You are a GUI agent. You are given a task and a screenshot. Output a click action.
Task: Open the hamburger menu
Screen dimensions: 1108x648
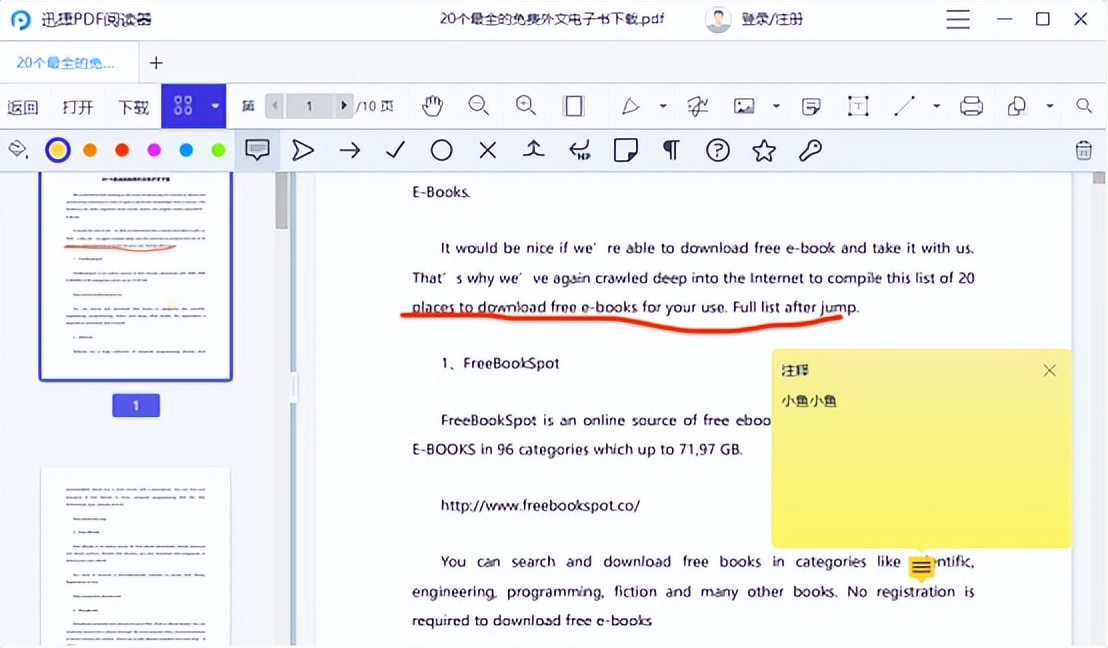tap(957, 19)
